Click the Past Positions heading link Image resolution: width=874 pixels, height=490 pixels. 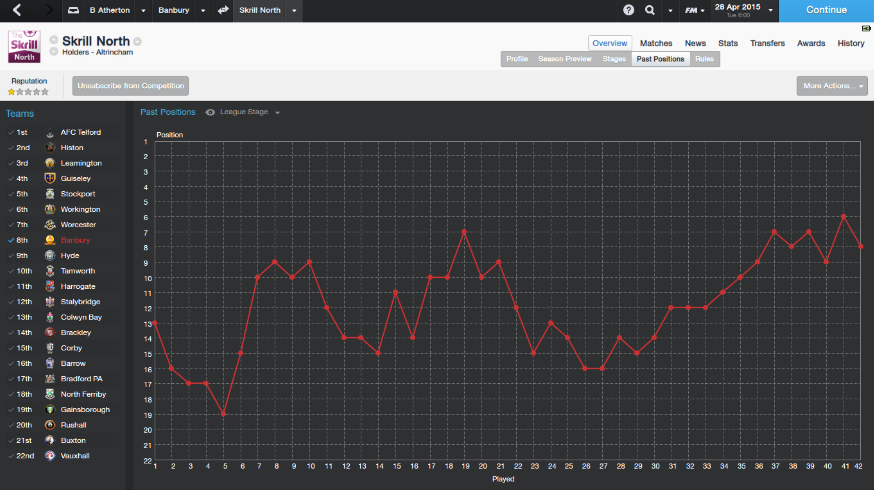[x=168, y=112]
